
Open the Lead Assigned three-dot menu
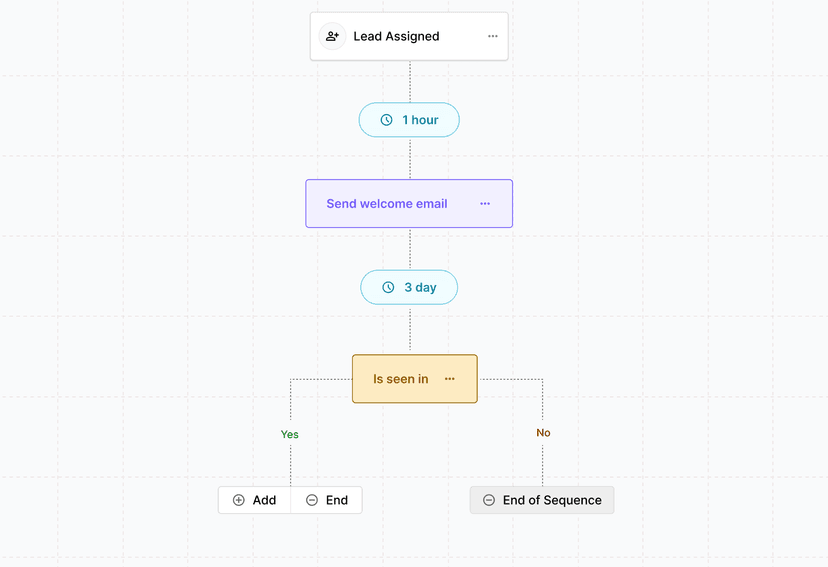point(493,36)
